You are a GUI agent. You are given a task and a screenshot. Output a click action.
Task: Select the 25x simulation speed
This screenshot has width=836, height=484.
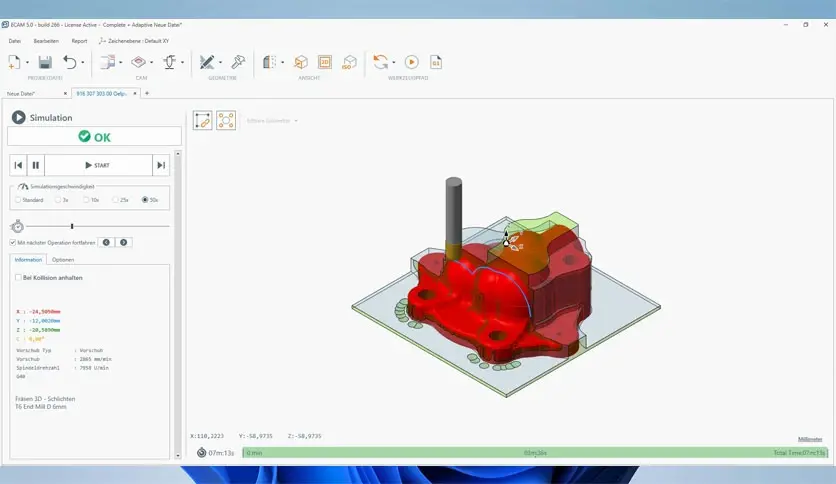(116, 200)
